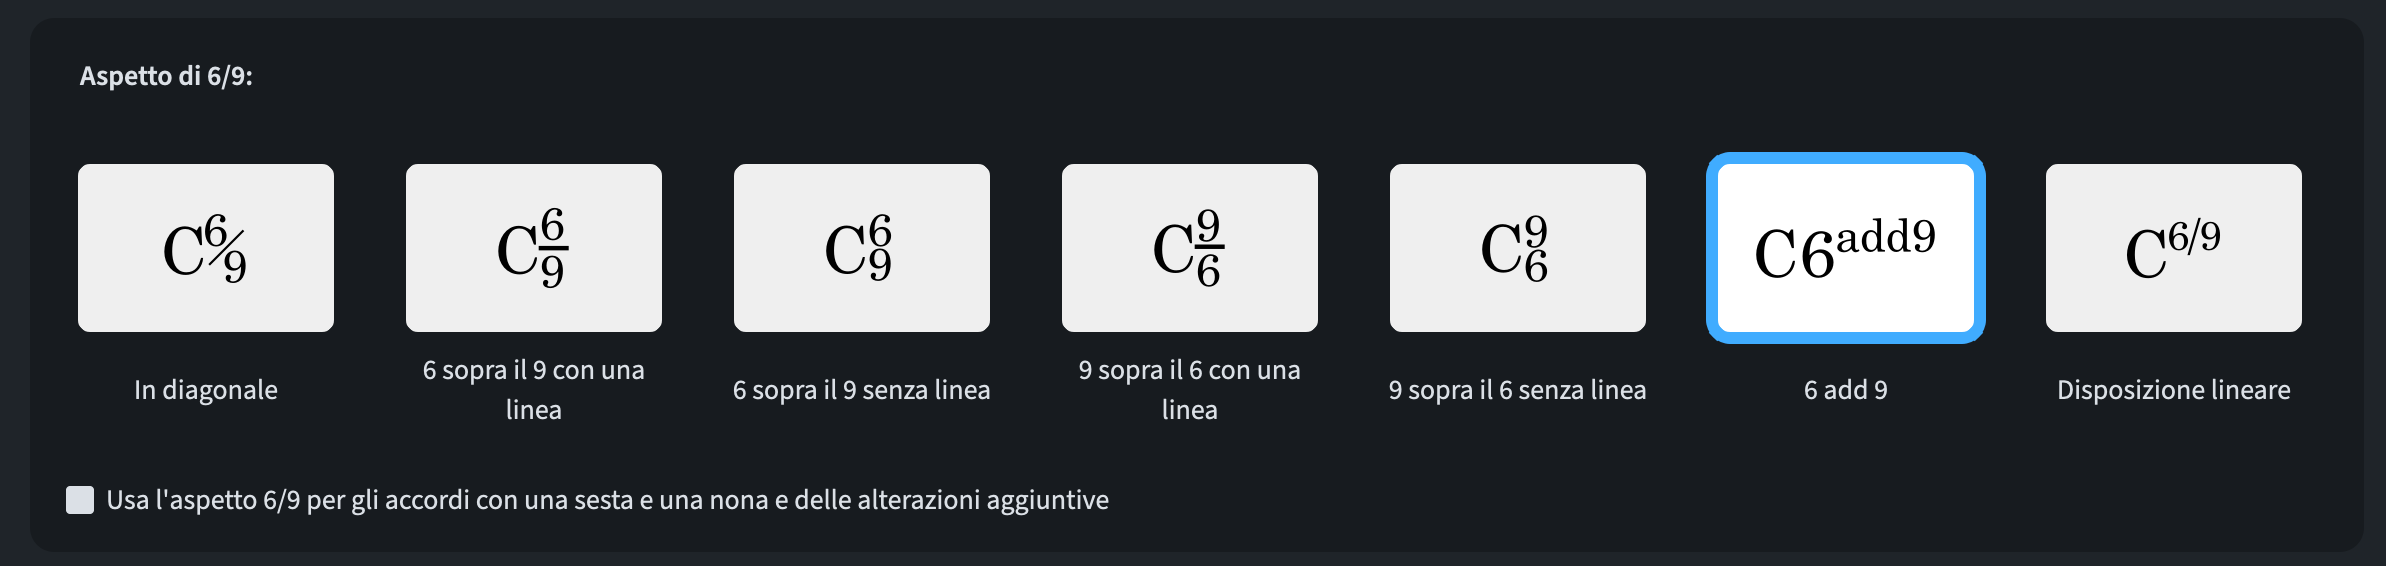Choose the 6 over 9 with line tile
Screen dimensions: 2386x566
tap(534, 248)
